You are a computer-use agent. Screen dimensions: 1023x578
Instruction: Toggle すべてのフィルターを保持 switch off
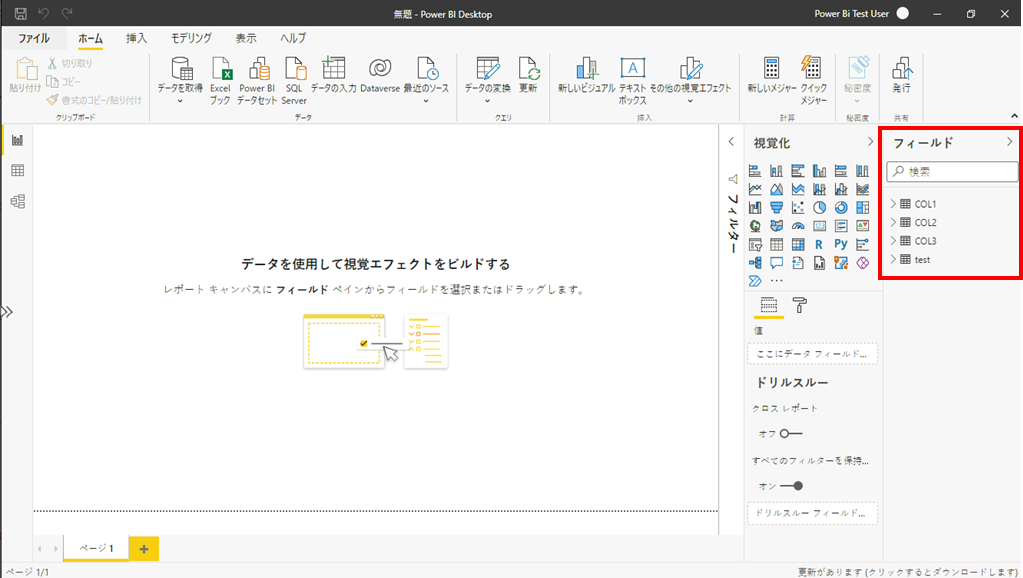pos(790,486)
